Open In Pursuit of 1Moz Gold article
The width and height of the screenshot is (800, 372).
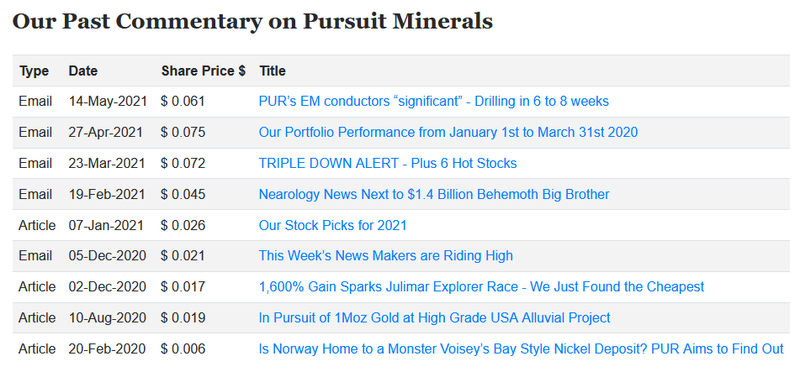434,317
